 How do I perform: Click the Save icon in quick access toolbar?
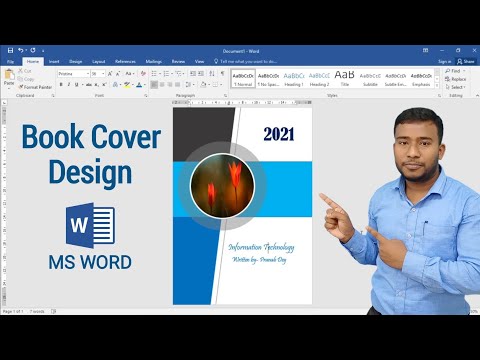tap(11, 50)
